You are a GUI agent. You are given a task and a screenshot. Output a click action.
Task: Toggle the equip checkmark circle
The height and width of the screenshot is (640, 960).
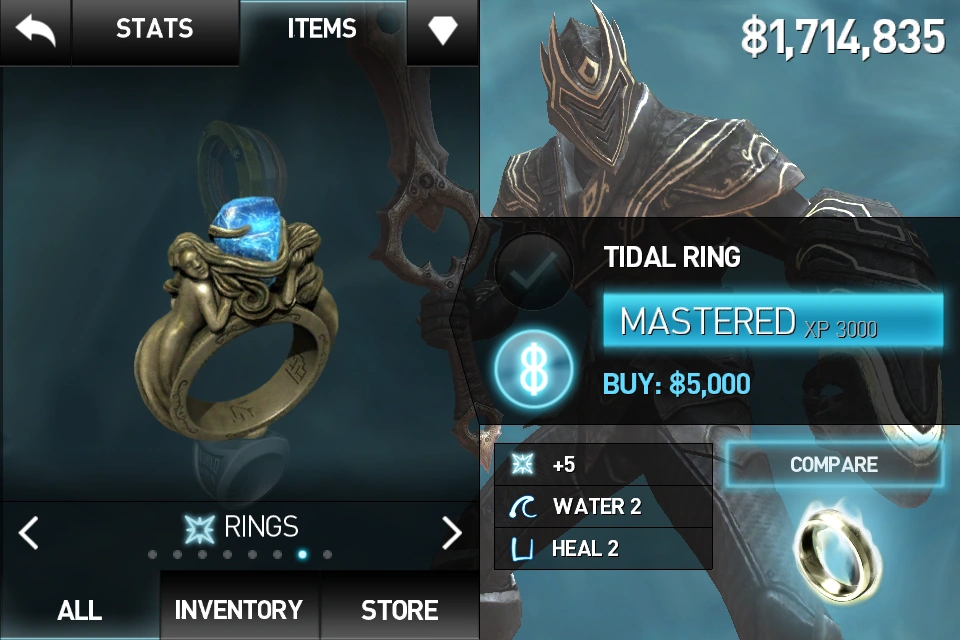coord(533,270)
